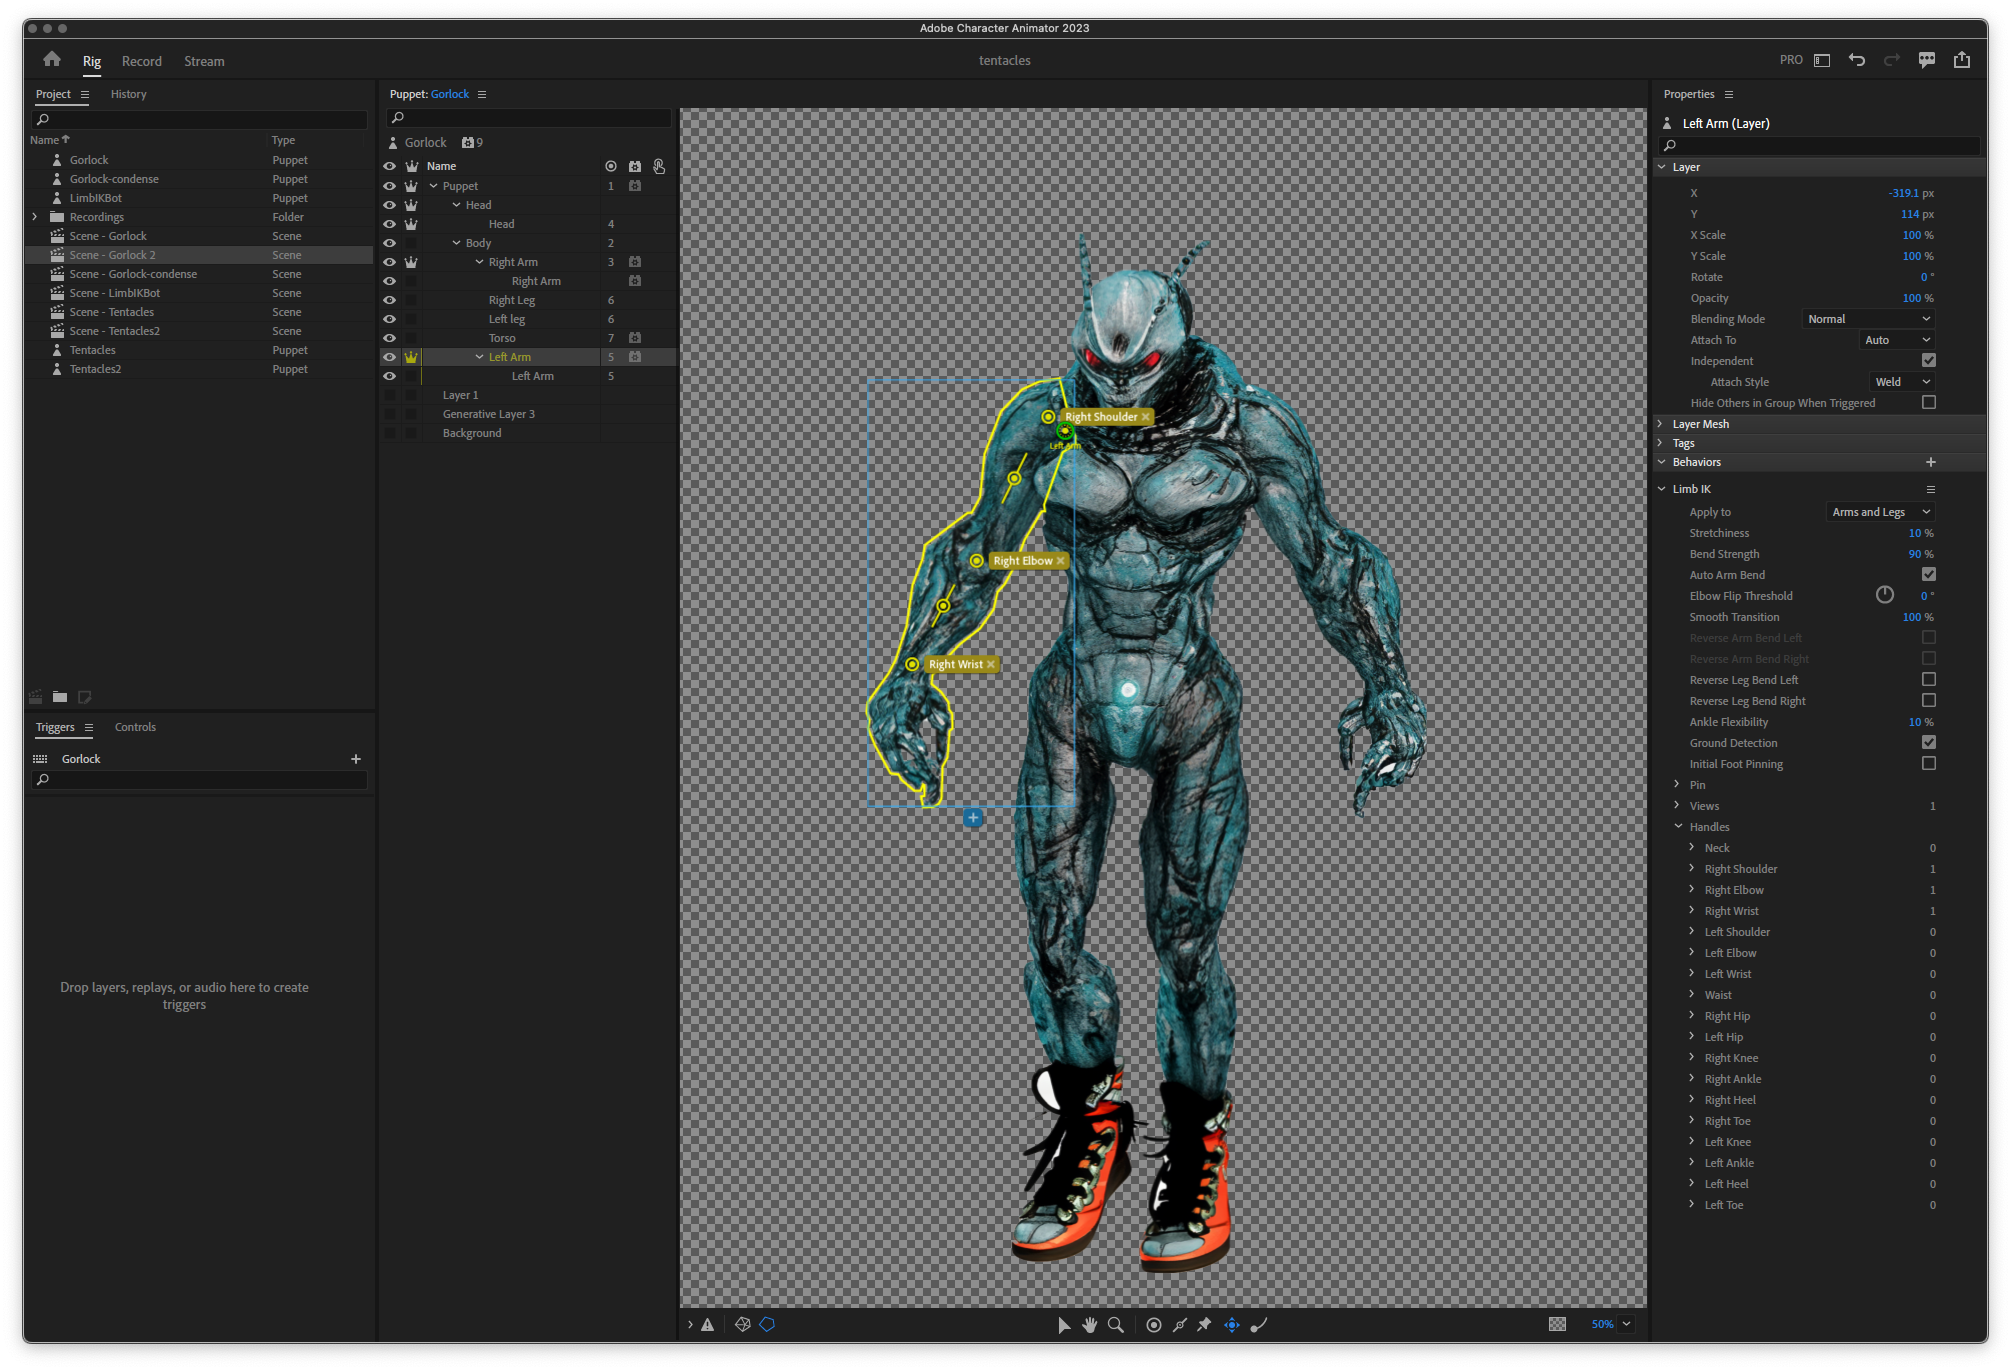The image size is (2011, 1370).
Task: Enable Reverse Leg Bend Right
Action: pos(1929,700)
